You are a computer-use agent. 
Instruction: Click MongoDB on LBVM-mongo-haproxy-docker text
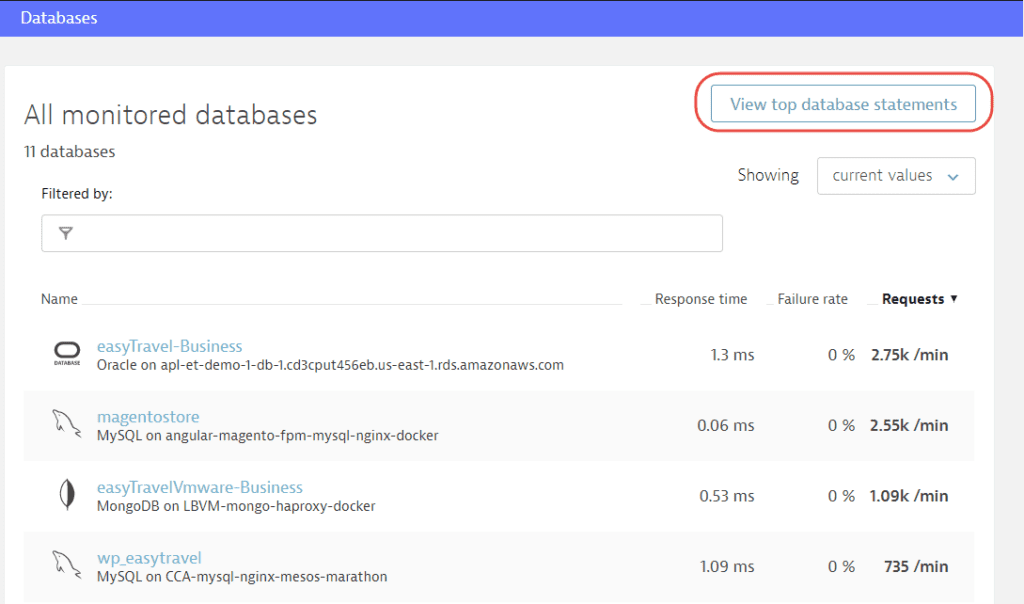(x=236, y=506)
